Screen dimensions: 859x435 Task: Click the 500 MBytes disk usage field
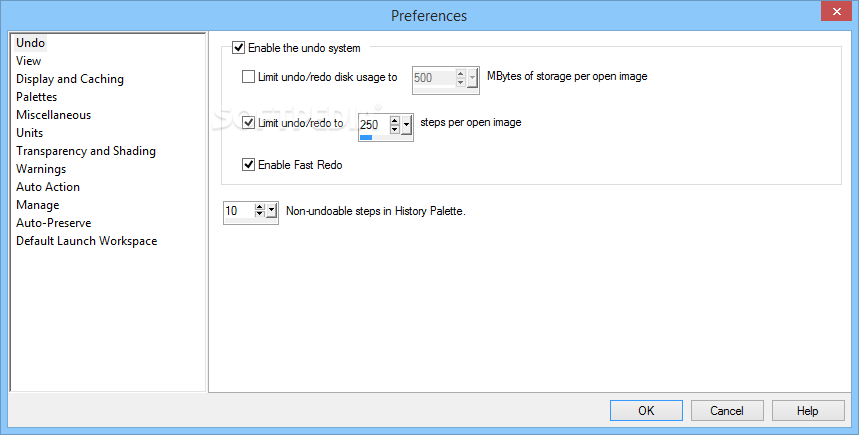[433, 78]
